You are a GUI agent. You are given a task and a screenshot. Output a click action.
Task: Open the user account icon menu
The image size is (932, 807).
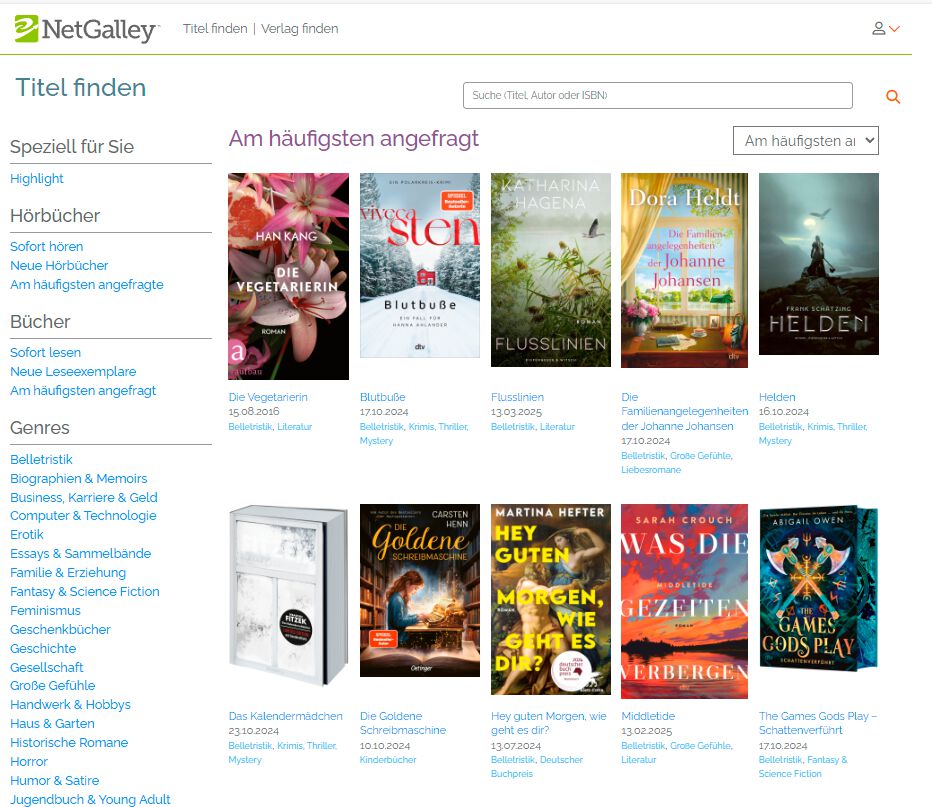tap(879, 29)
